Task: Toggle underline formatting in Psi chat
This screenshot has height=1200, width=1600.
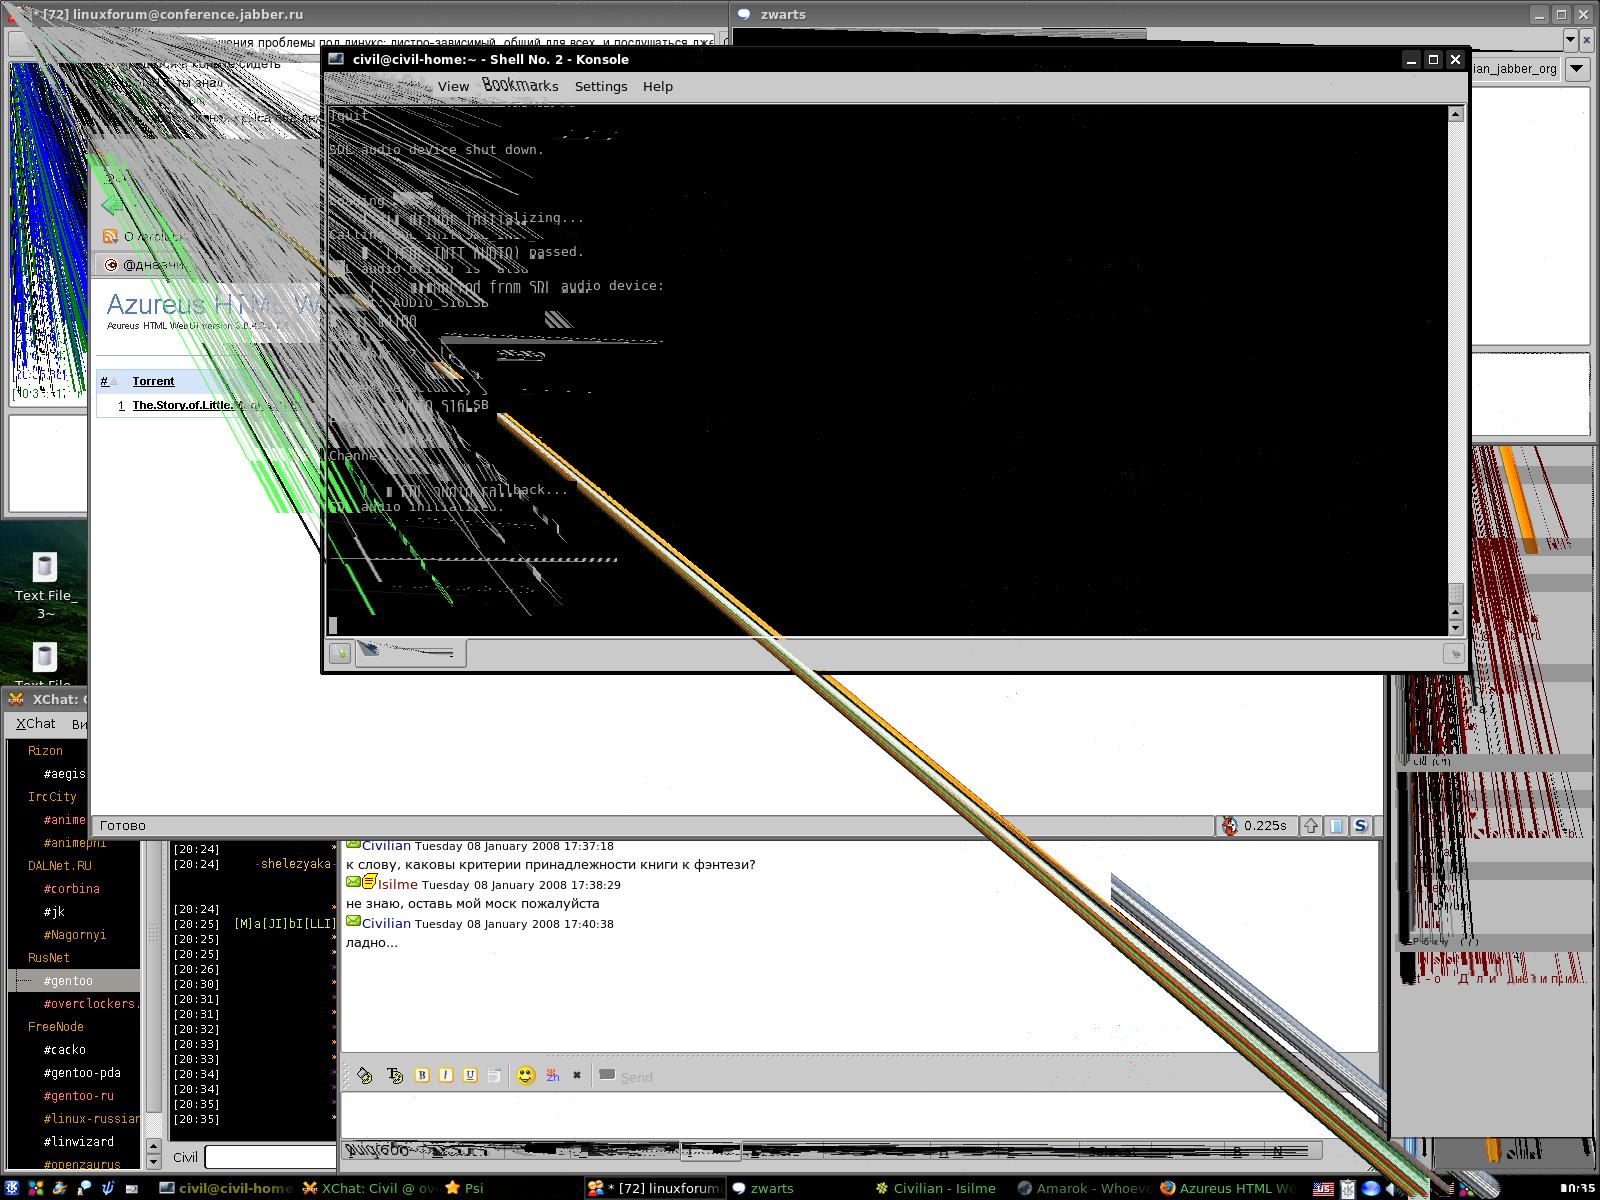Action: coord(470,1075)
